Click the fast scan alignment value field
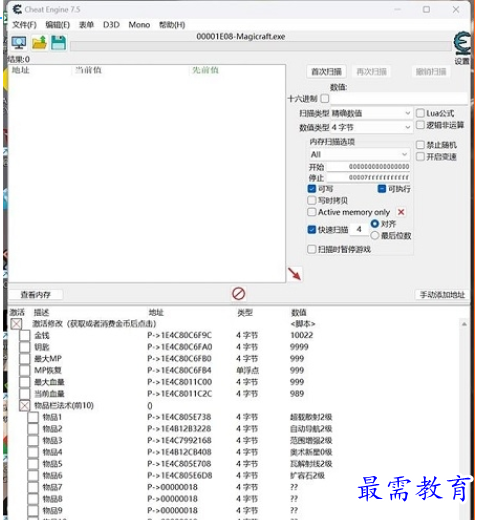The height and width of the screenshot is (520, 479). [359, 229]
